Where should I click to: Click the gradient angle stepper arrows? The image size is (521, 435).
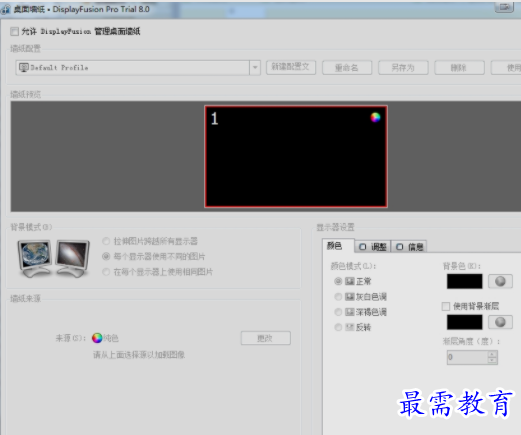(492, 357)
